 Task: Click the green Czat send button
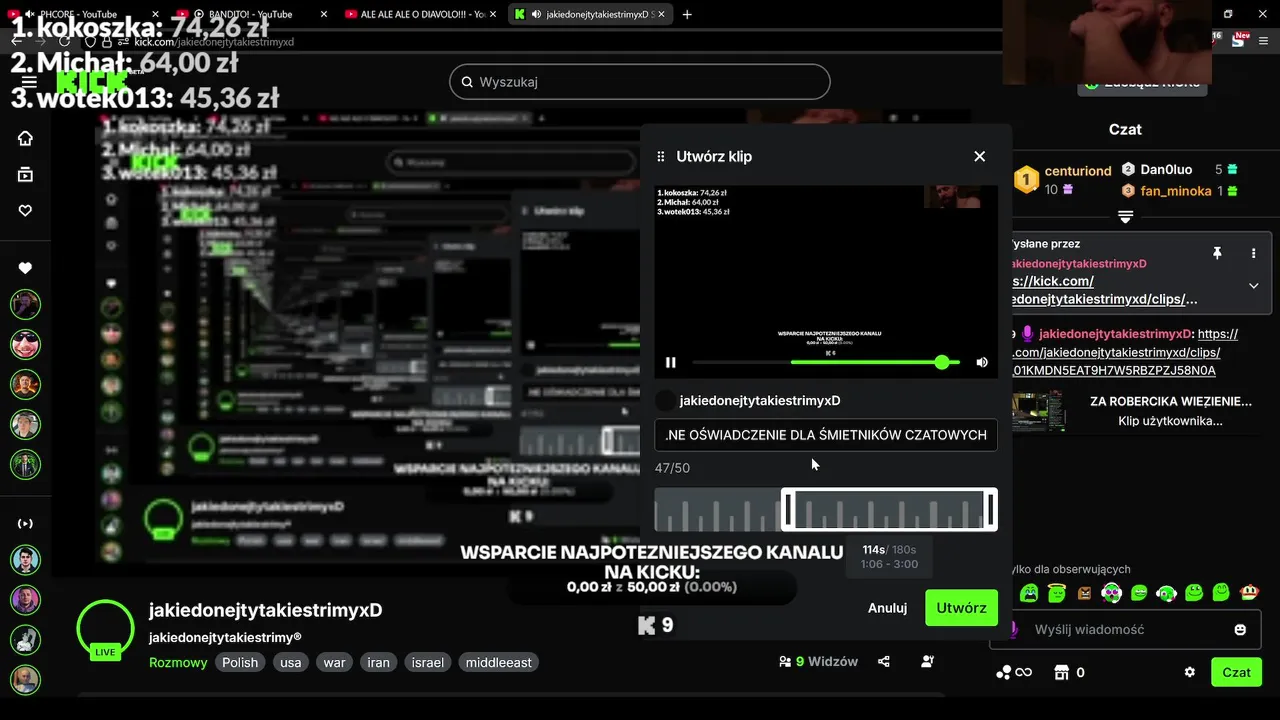tap(1236, 672)
